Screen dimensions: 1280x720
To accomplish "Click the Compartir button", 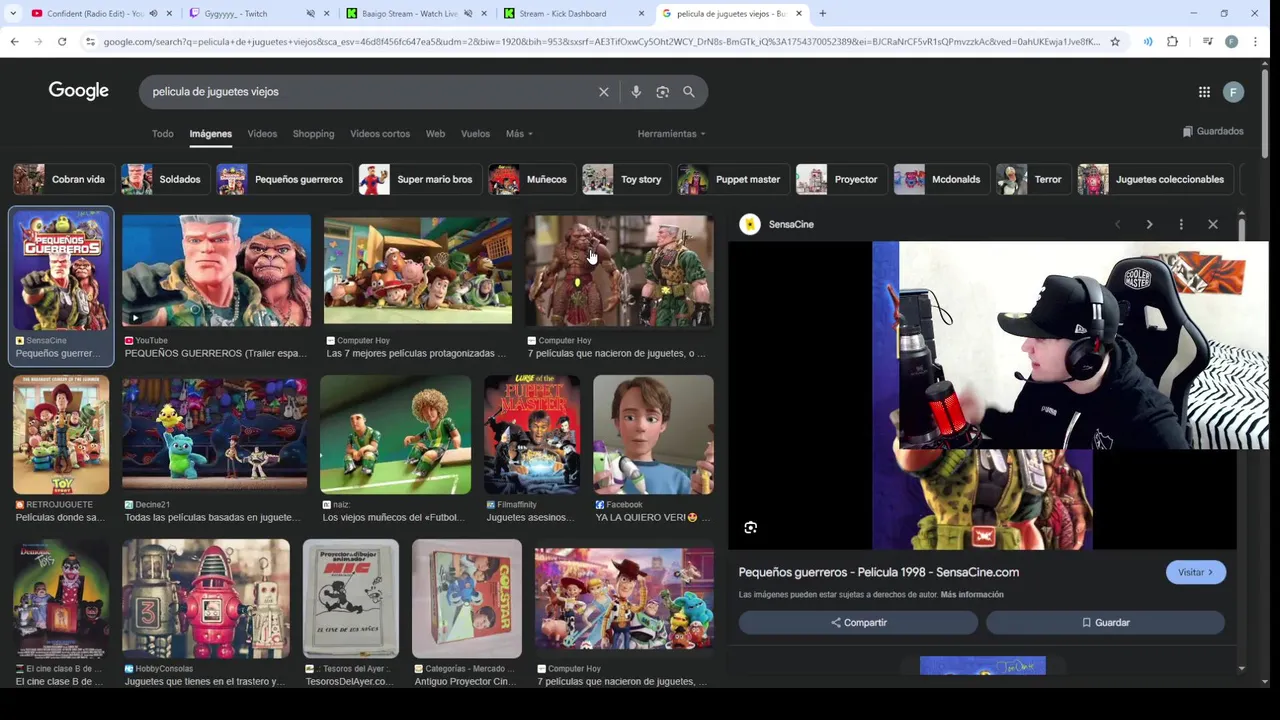I will [858, 622].
